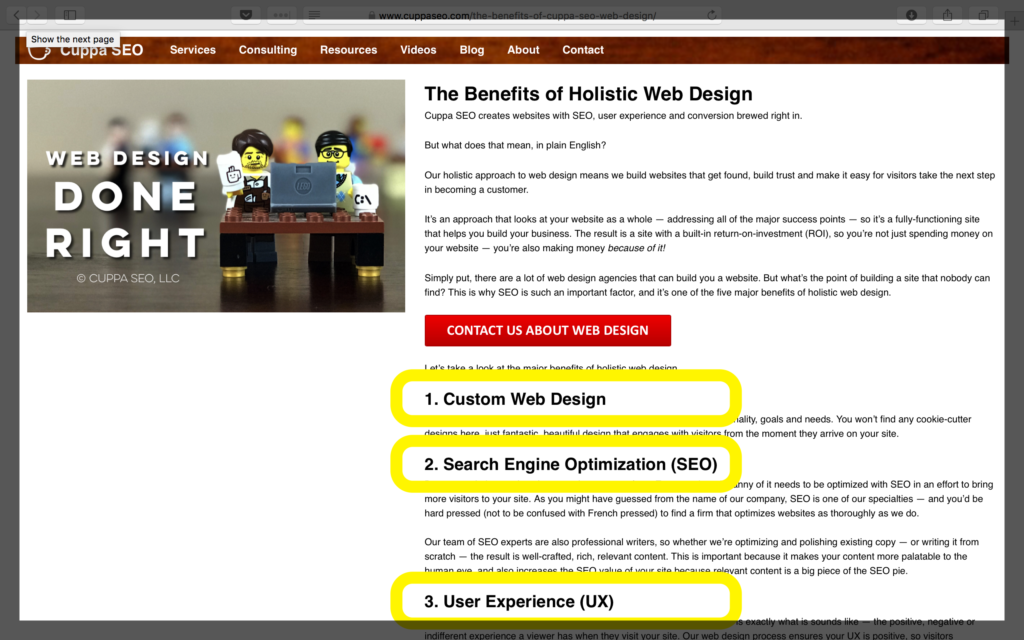Reload the current page
The height and width of the screenshot is (640, 1024).
pyautogui.click(x=711, y=14)
